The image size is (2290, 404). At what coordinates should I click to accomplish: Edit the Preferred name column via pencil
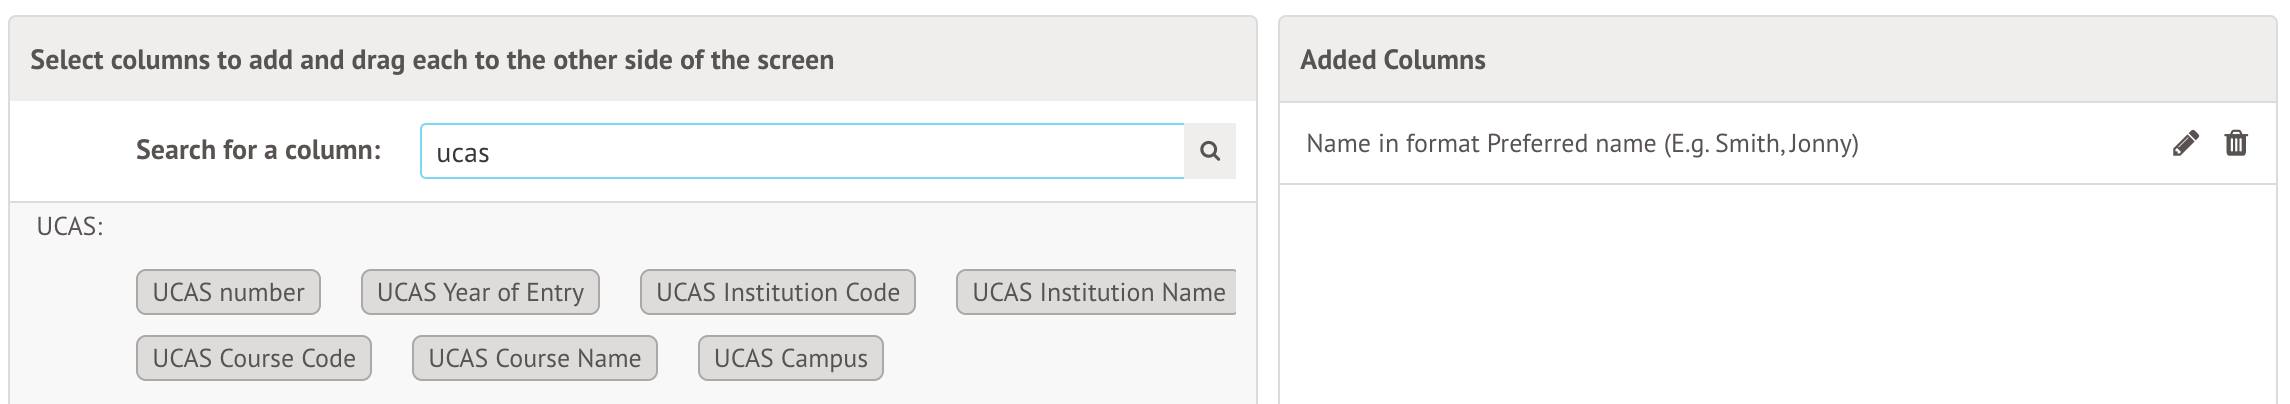click(x=2185, y=144)
